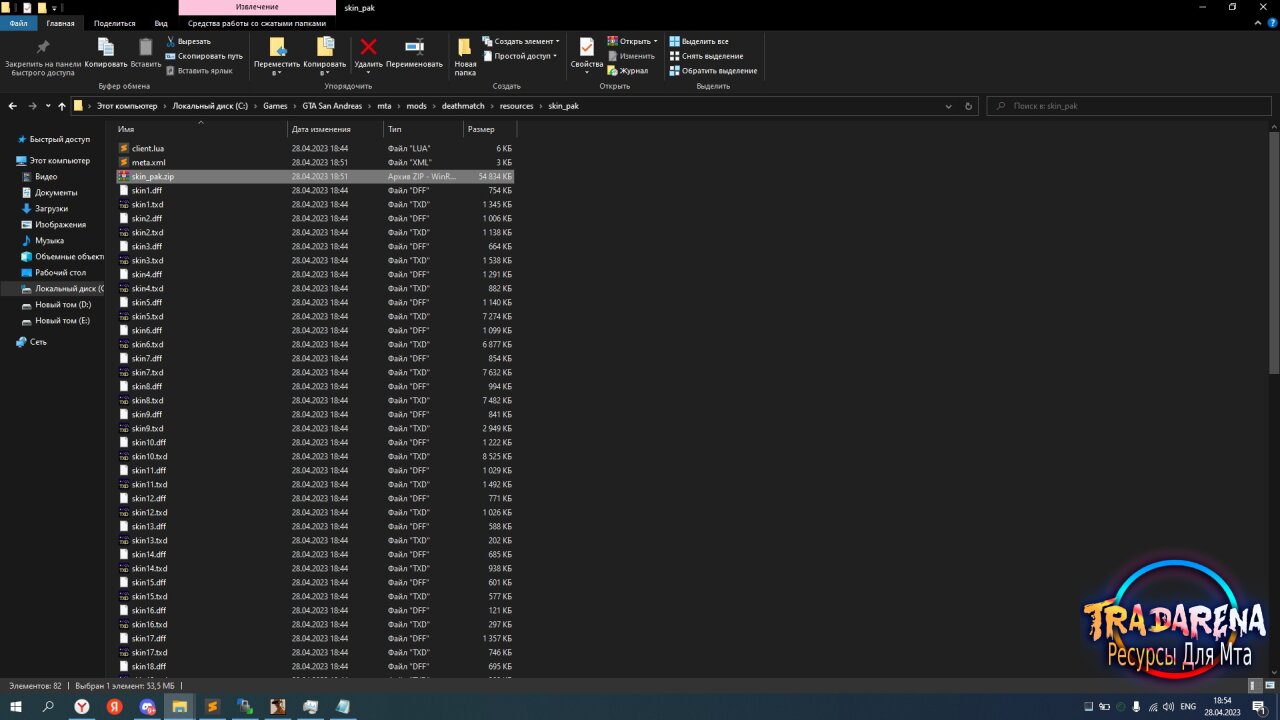Select Вставить ярлык option

tap(199, 70)
